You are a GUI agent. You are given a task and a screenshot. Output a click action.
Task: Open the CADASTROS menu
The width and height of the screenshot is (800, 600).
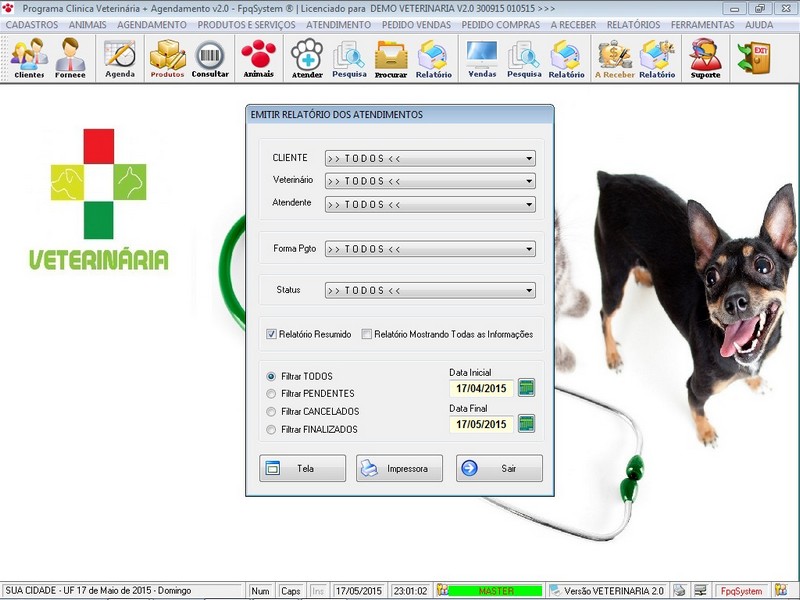32,24
